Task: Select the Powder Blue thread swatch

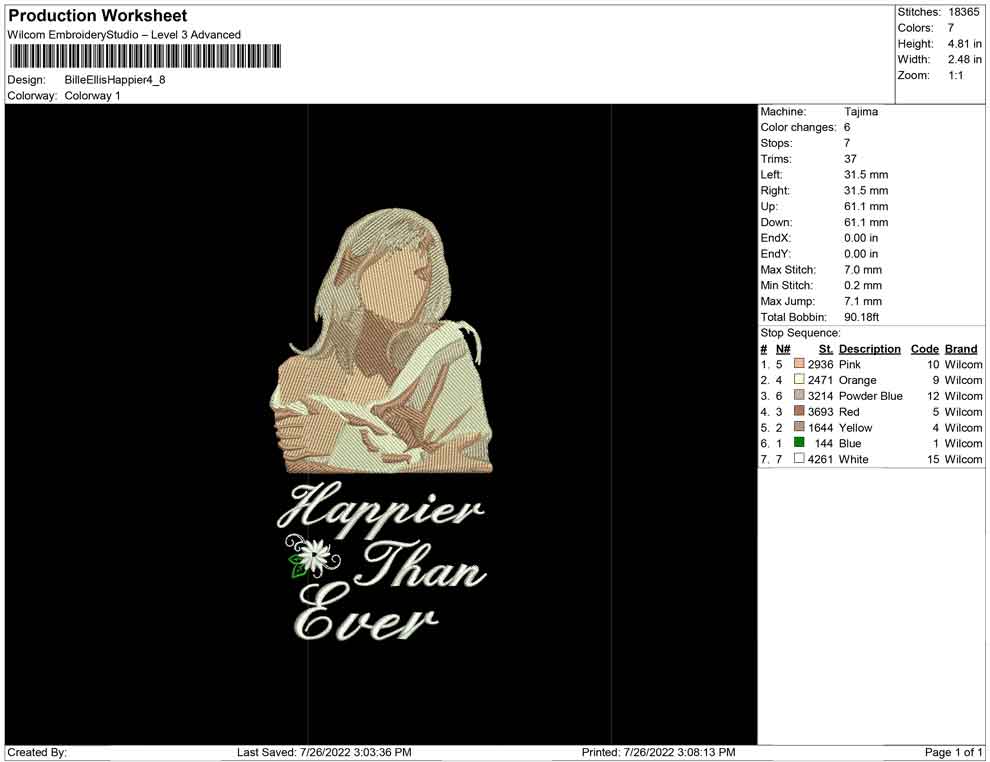Action: (799, 396)
